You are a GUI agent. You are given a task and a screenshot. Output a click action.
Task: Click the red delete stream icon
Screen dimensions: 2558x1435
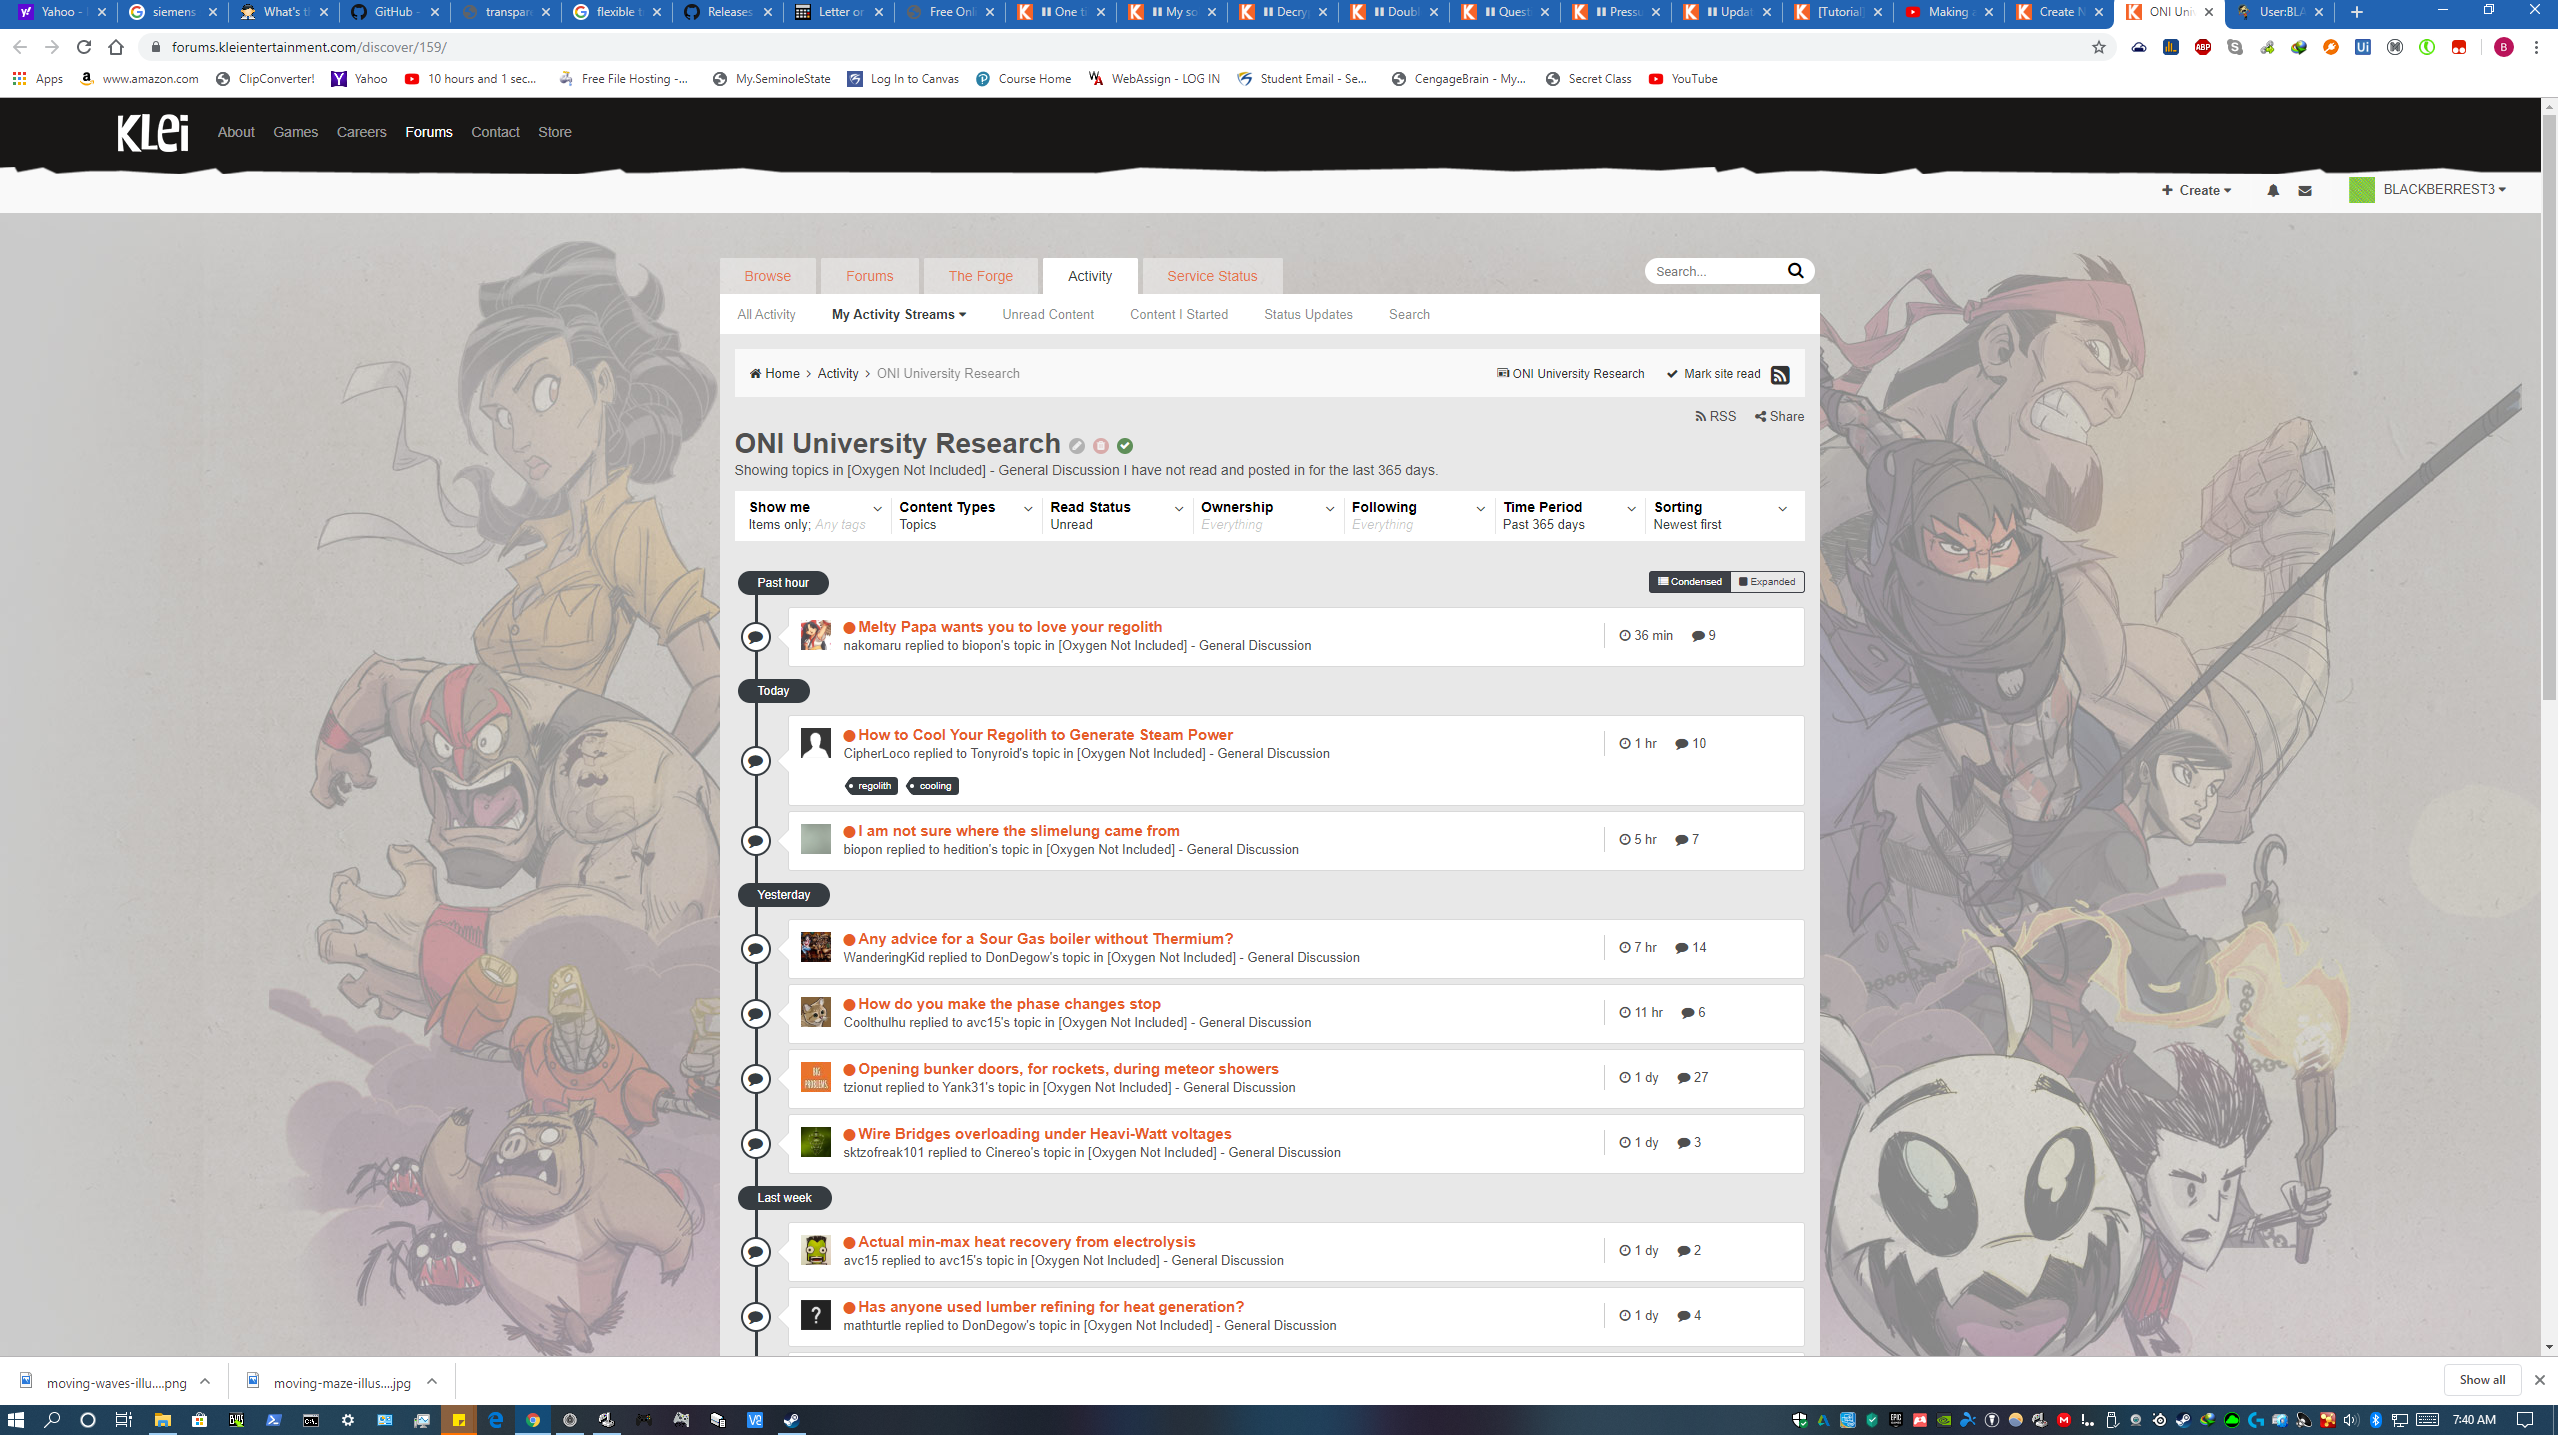1100,446
